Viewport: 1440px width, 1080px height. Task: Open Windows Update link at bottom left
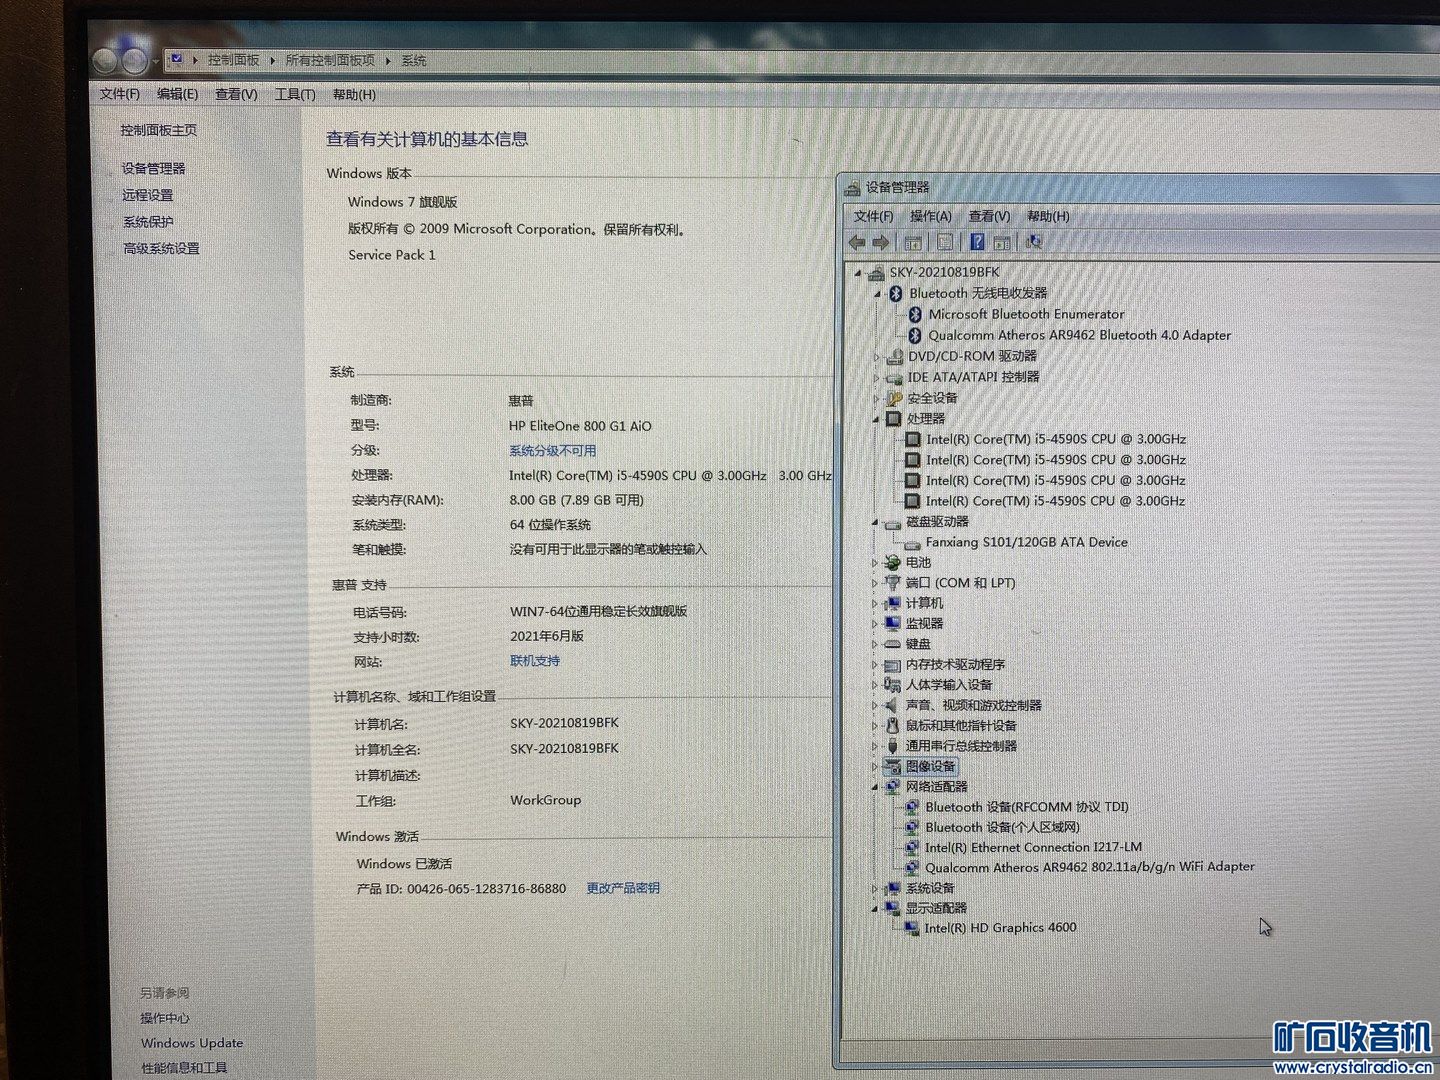tap(192, 1043)
